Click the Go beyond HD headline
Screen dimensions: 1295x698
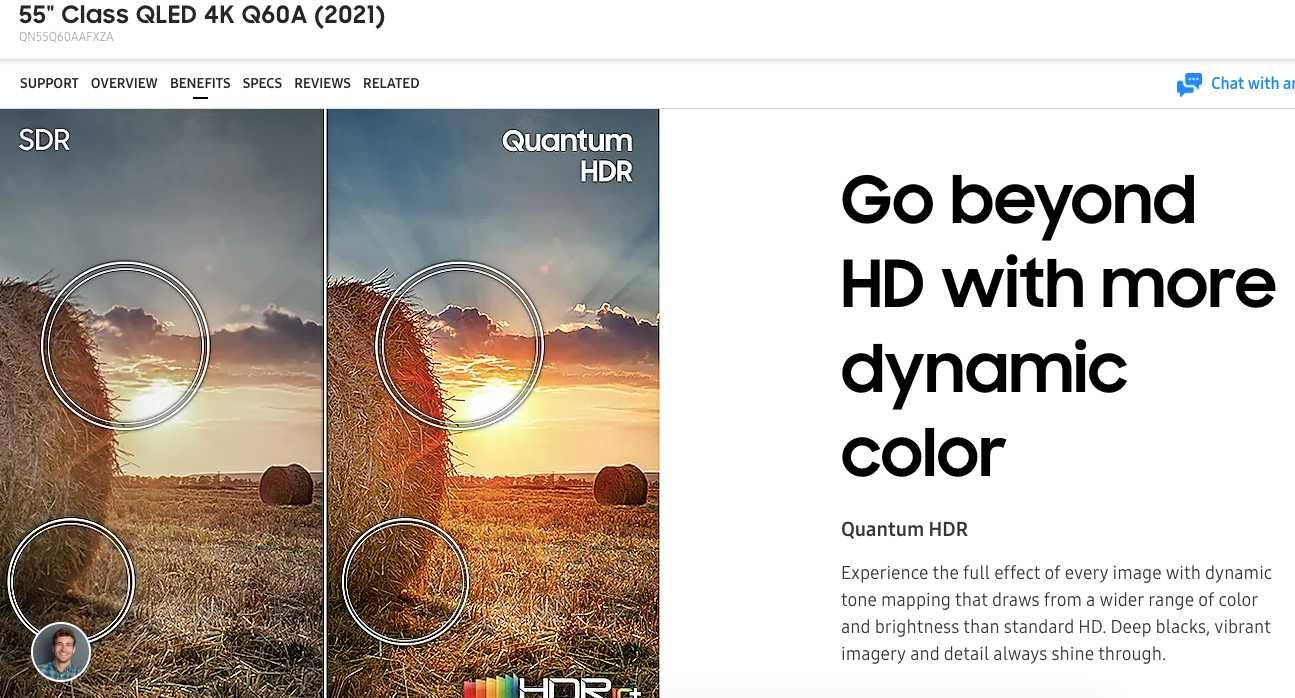click(x=1058, y=325)
